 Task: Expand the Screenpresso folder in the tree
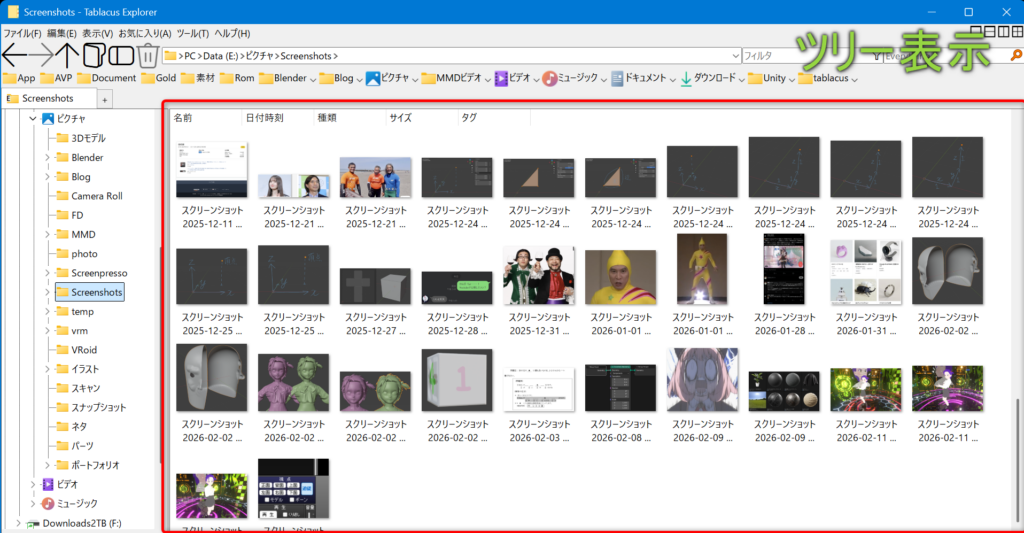[47, 273]
